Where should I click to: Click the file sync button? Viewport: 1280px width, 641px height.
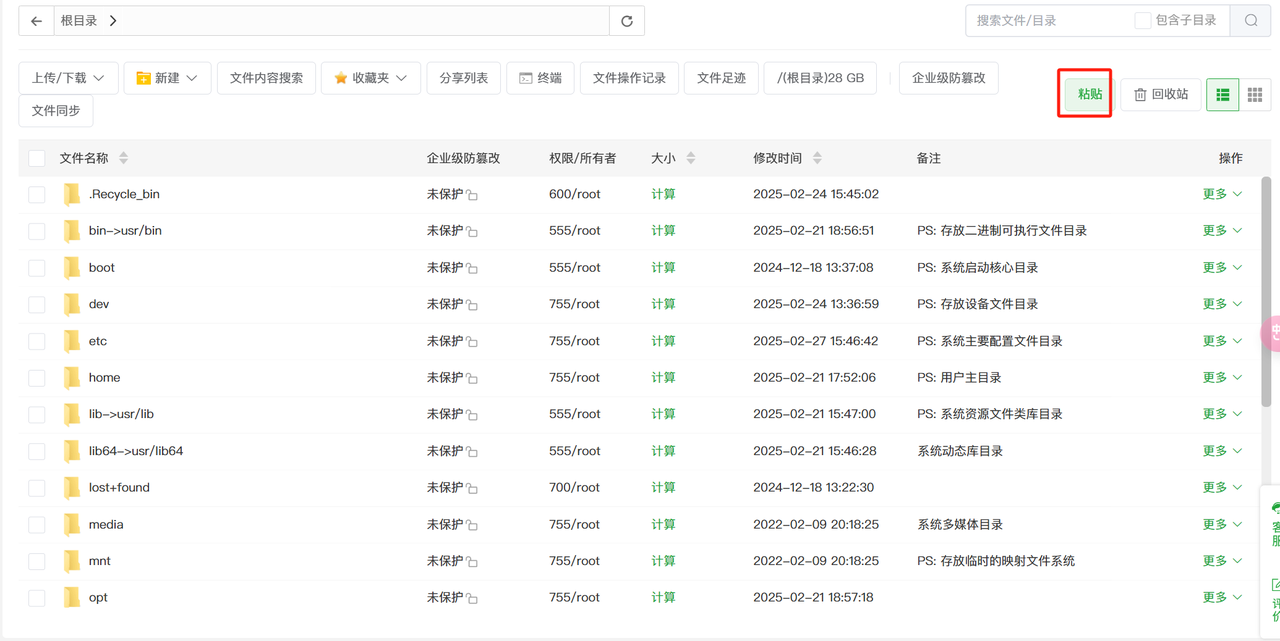(x=56, y=111)
